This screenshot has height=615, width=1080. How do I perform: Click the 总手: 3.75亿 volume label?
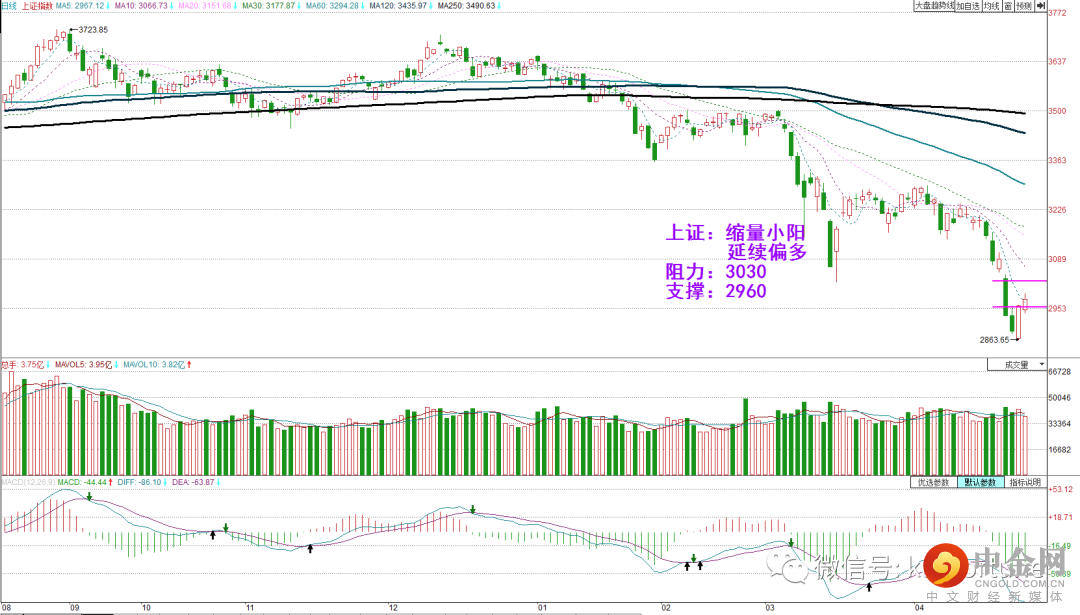[22, 364]
